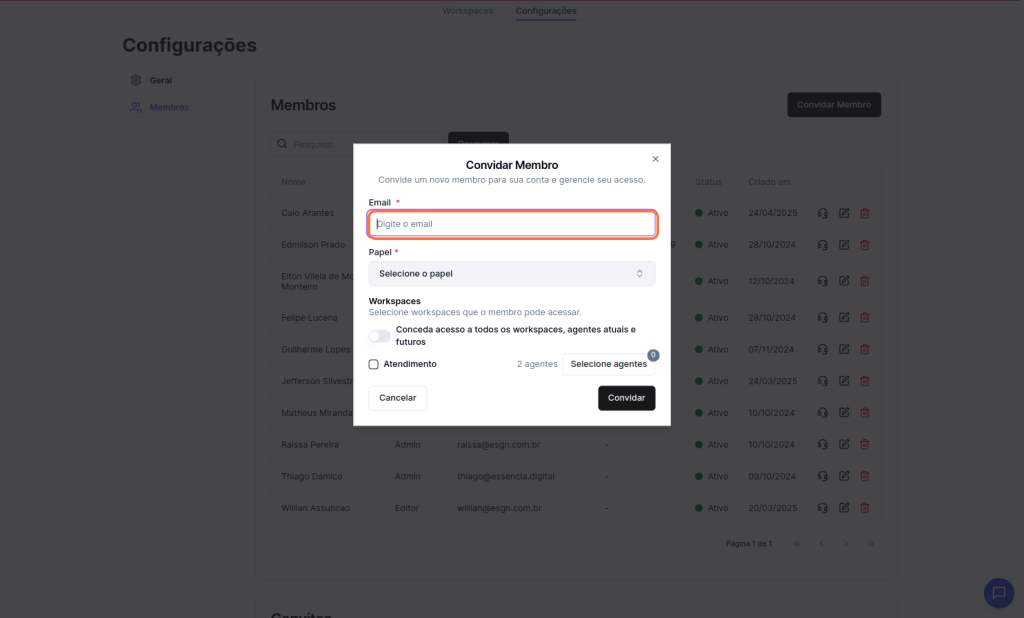Select Membros in the sidebar
The height and width of the screenshot is (618, 1024).
click(x=168, y=107)
